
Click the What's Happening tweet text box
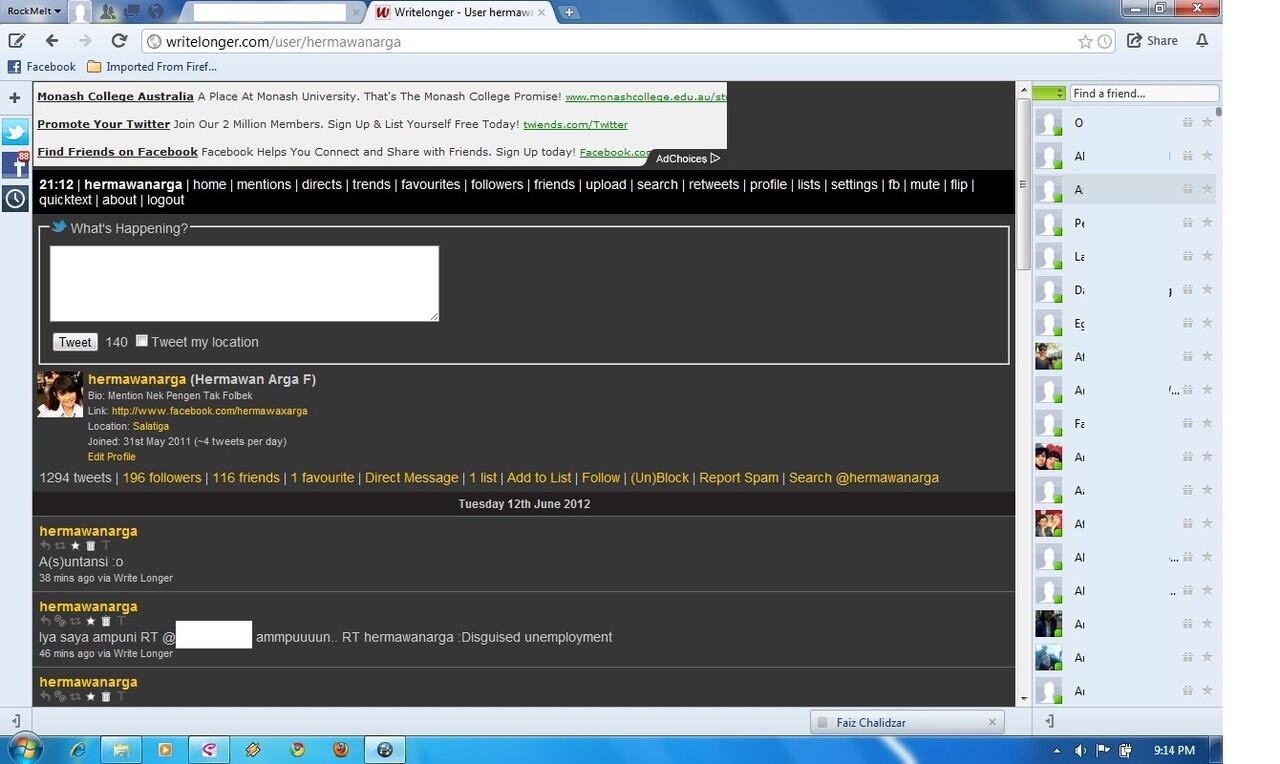244,283
